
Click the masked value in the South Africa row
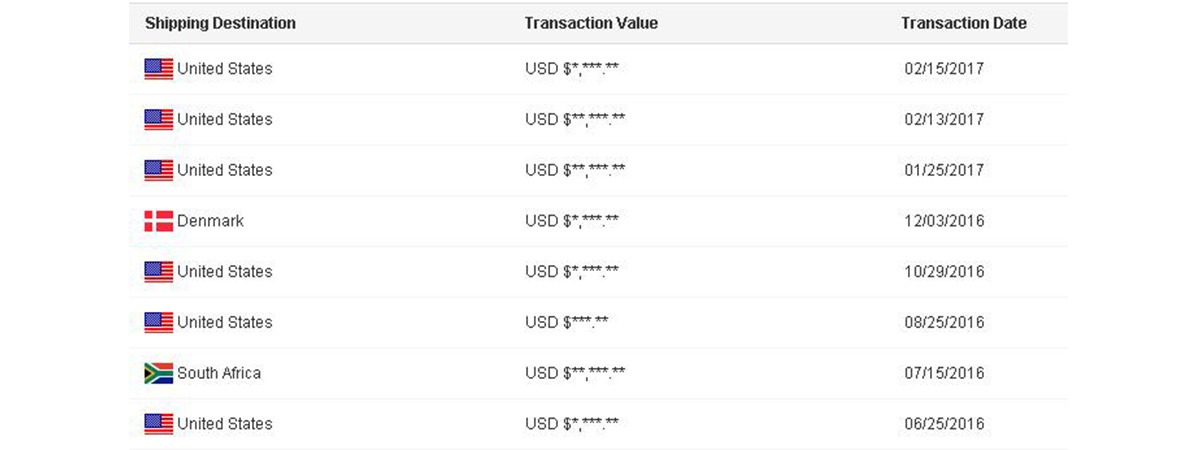[575, 373]
